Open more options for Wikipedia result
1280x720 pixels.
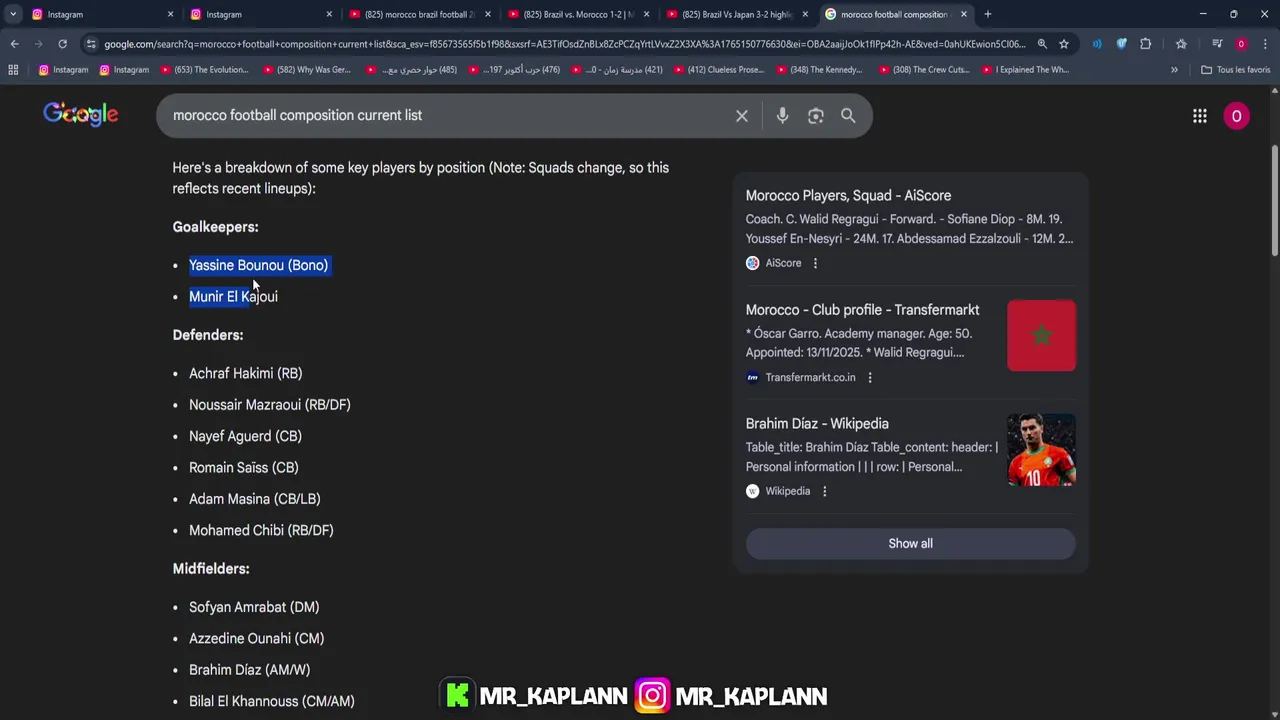824,491
